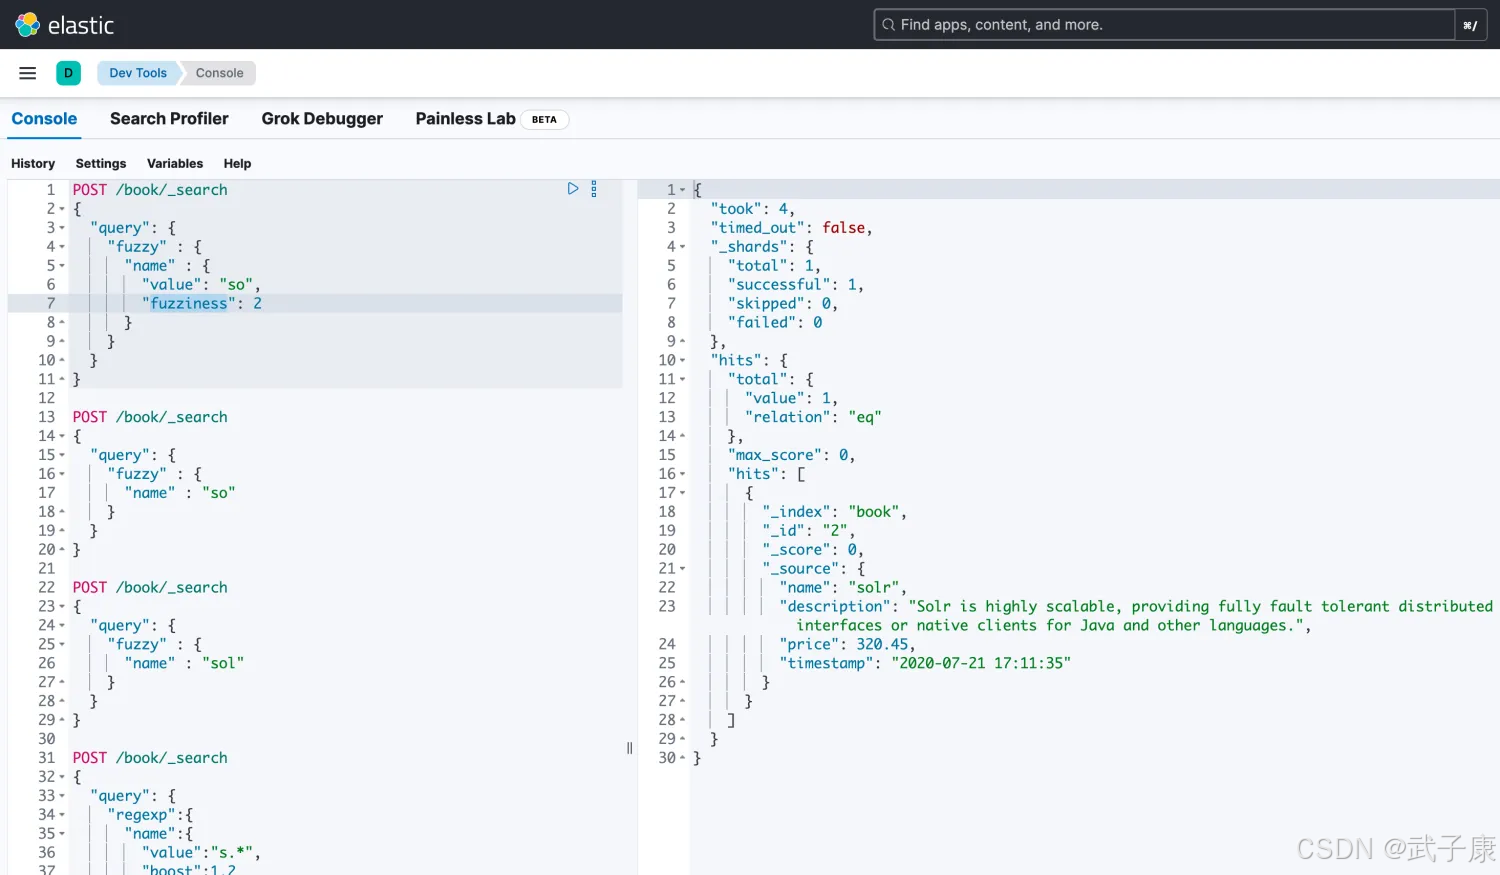Click the BETA badge next to Painless Lab
Screen dimensions: 1500x875
(544, 120)
